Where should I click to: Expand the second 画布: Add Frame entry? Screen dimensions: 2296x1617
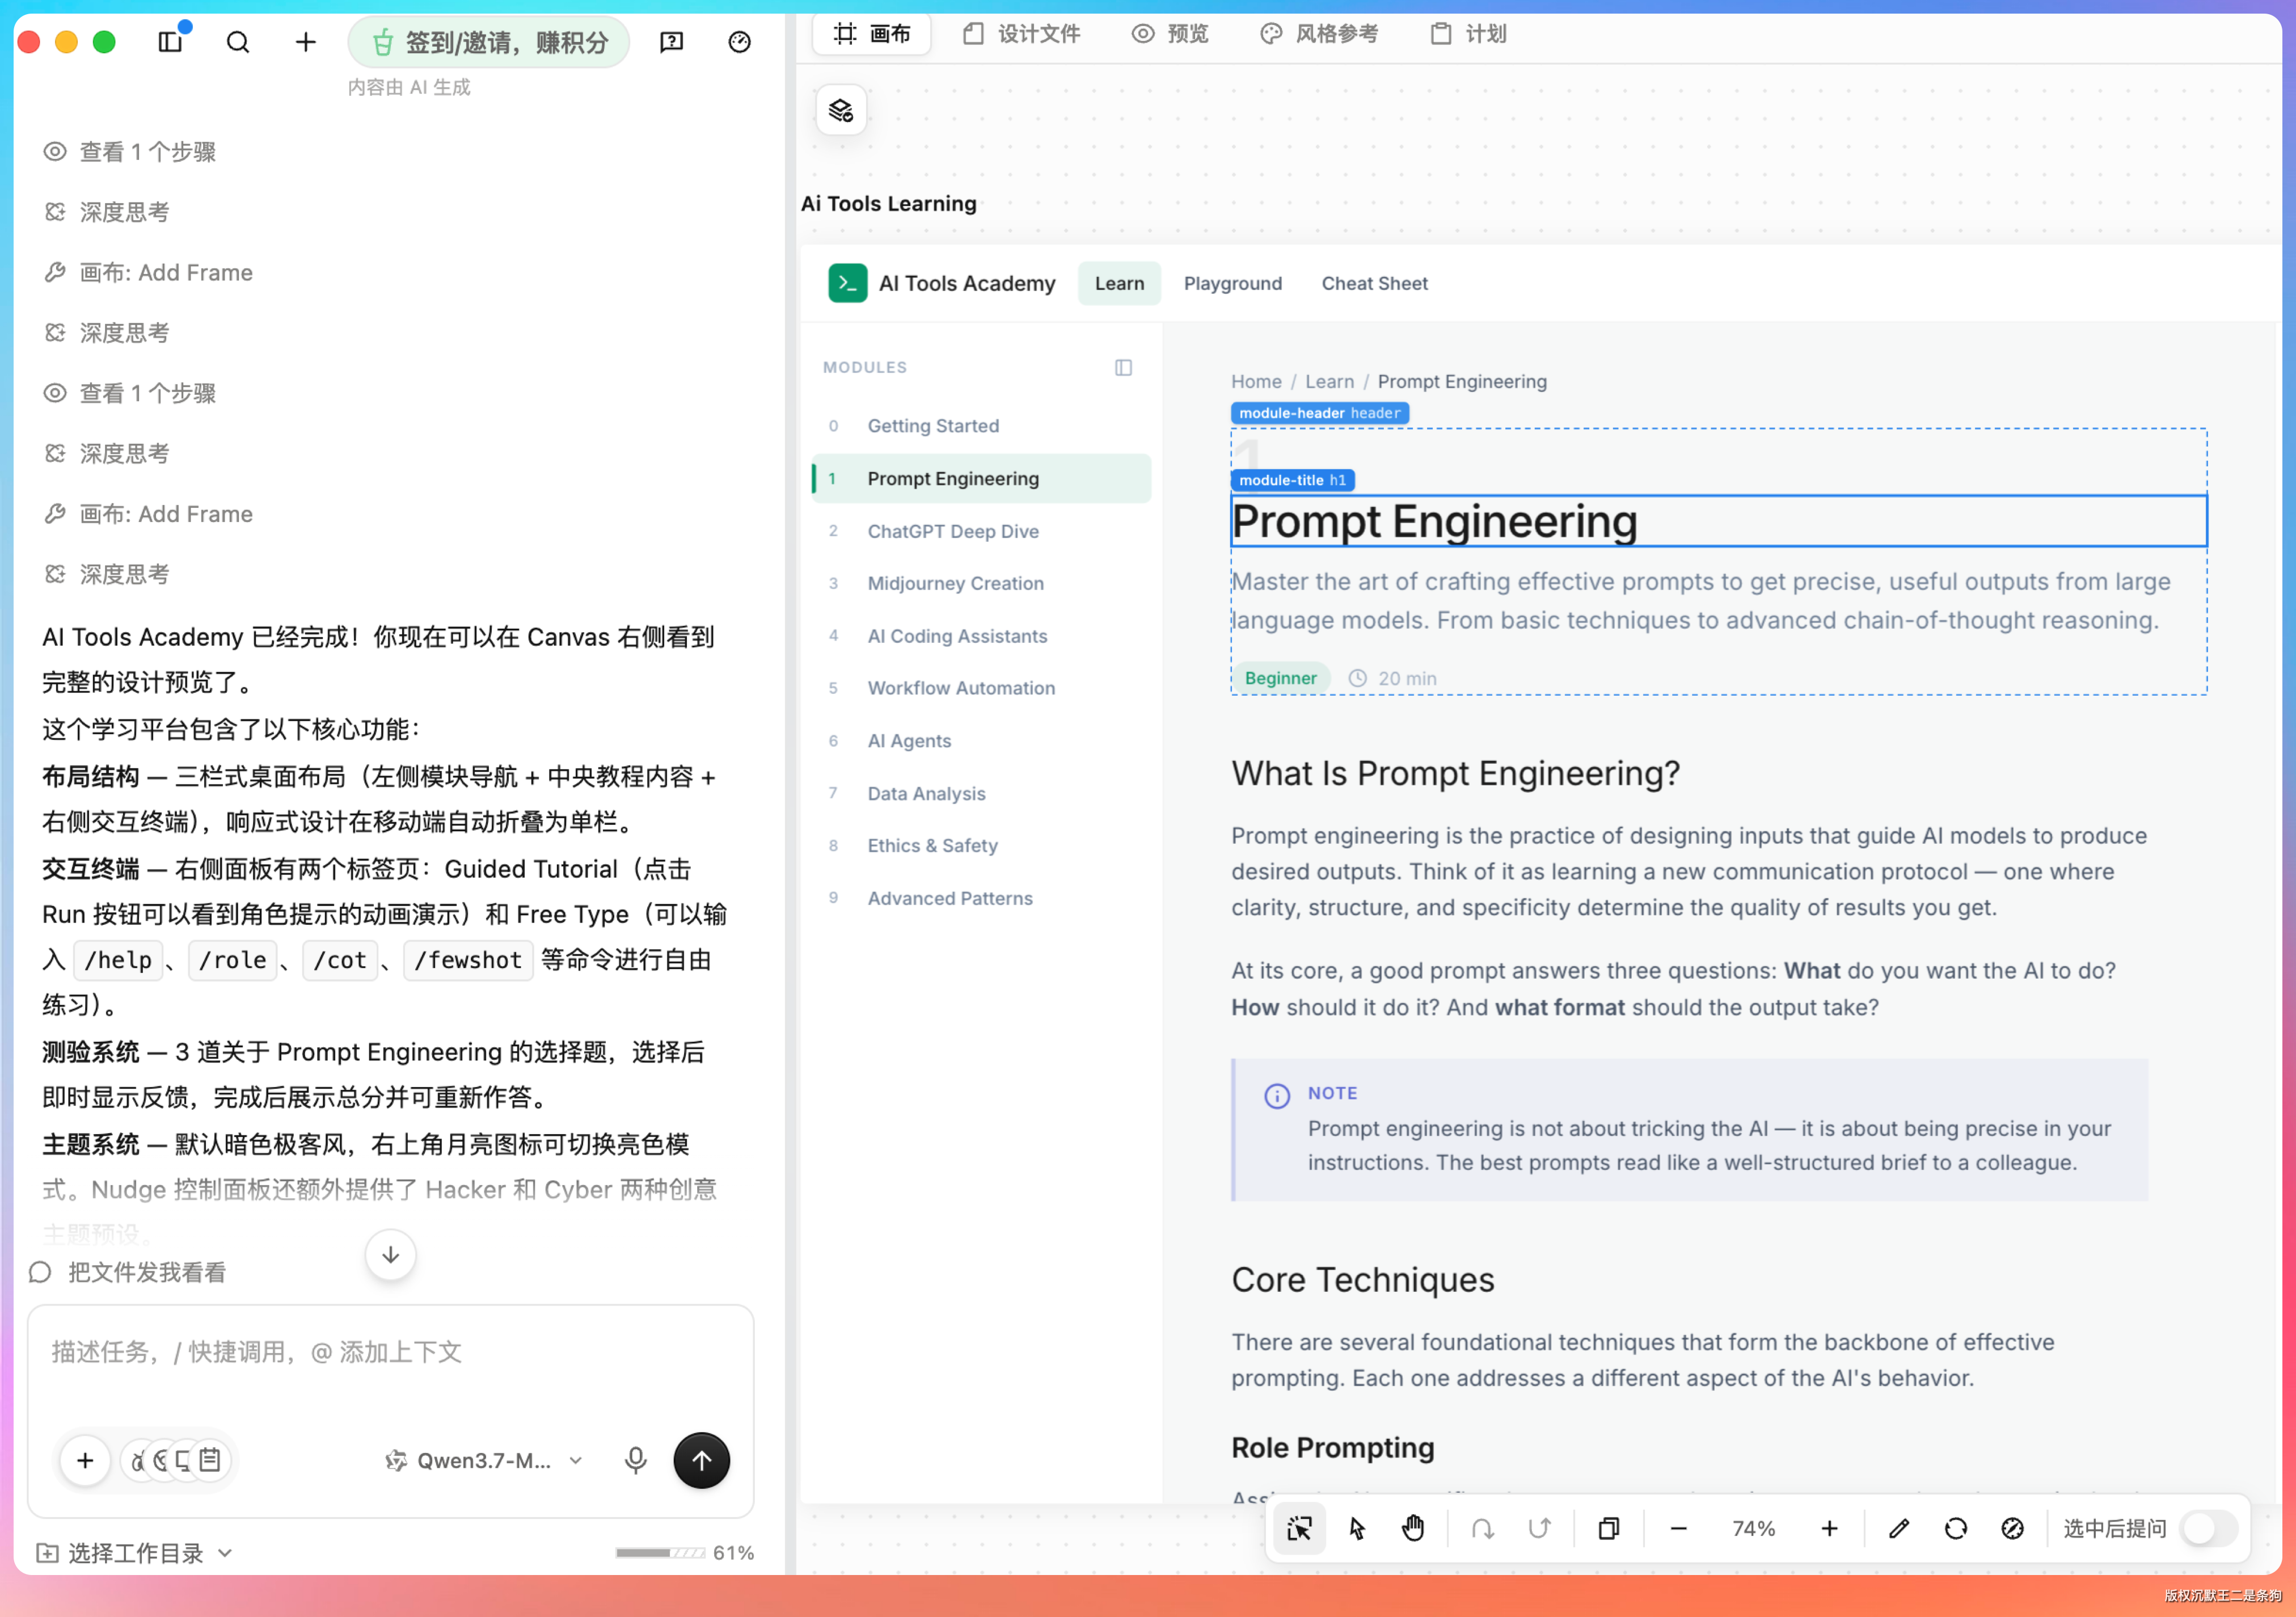[x=148, y=514]
